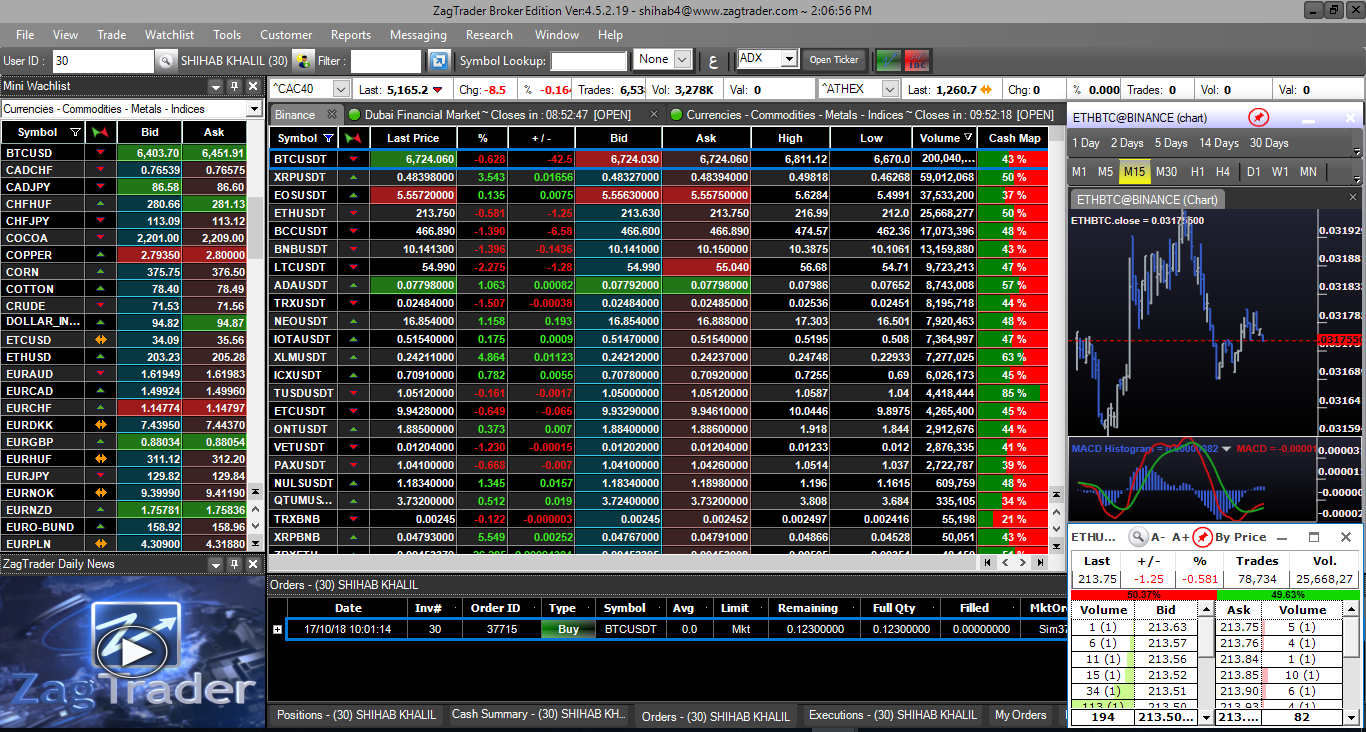Show 30 Days chart range
Image resolution: width=1366 pixels, height=732 pixels.
(x=1269, y=143)
